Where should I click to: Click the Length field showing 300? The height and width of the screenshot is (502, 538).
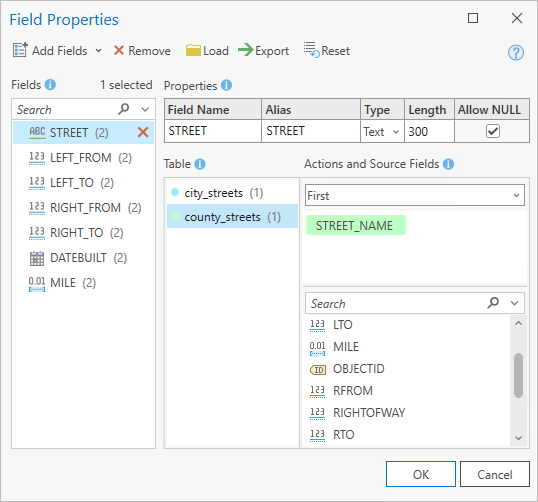coord(429,131)
